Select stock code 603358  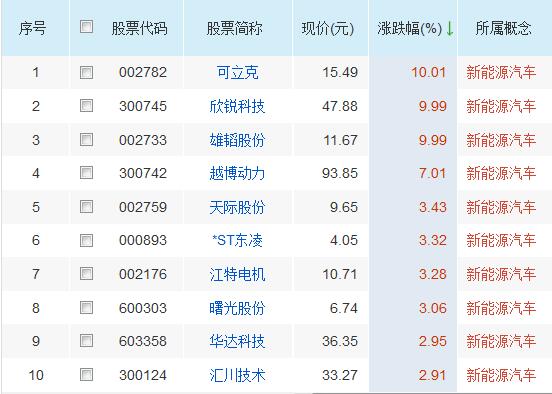click(x=143, y=341)
